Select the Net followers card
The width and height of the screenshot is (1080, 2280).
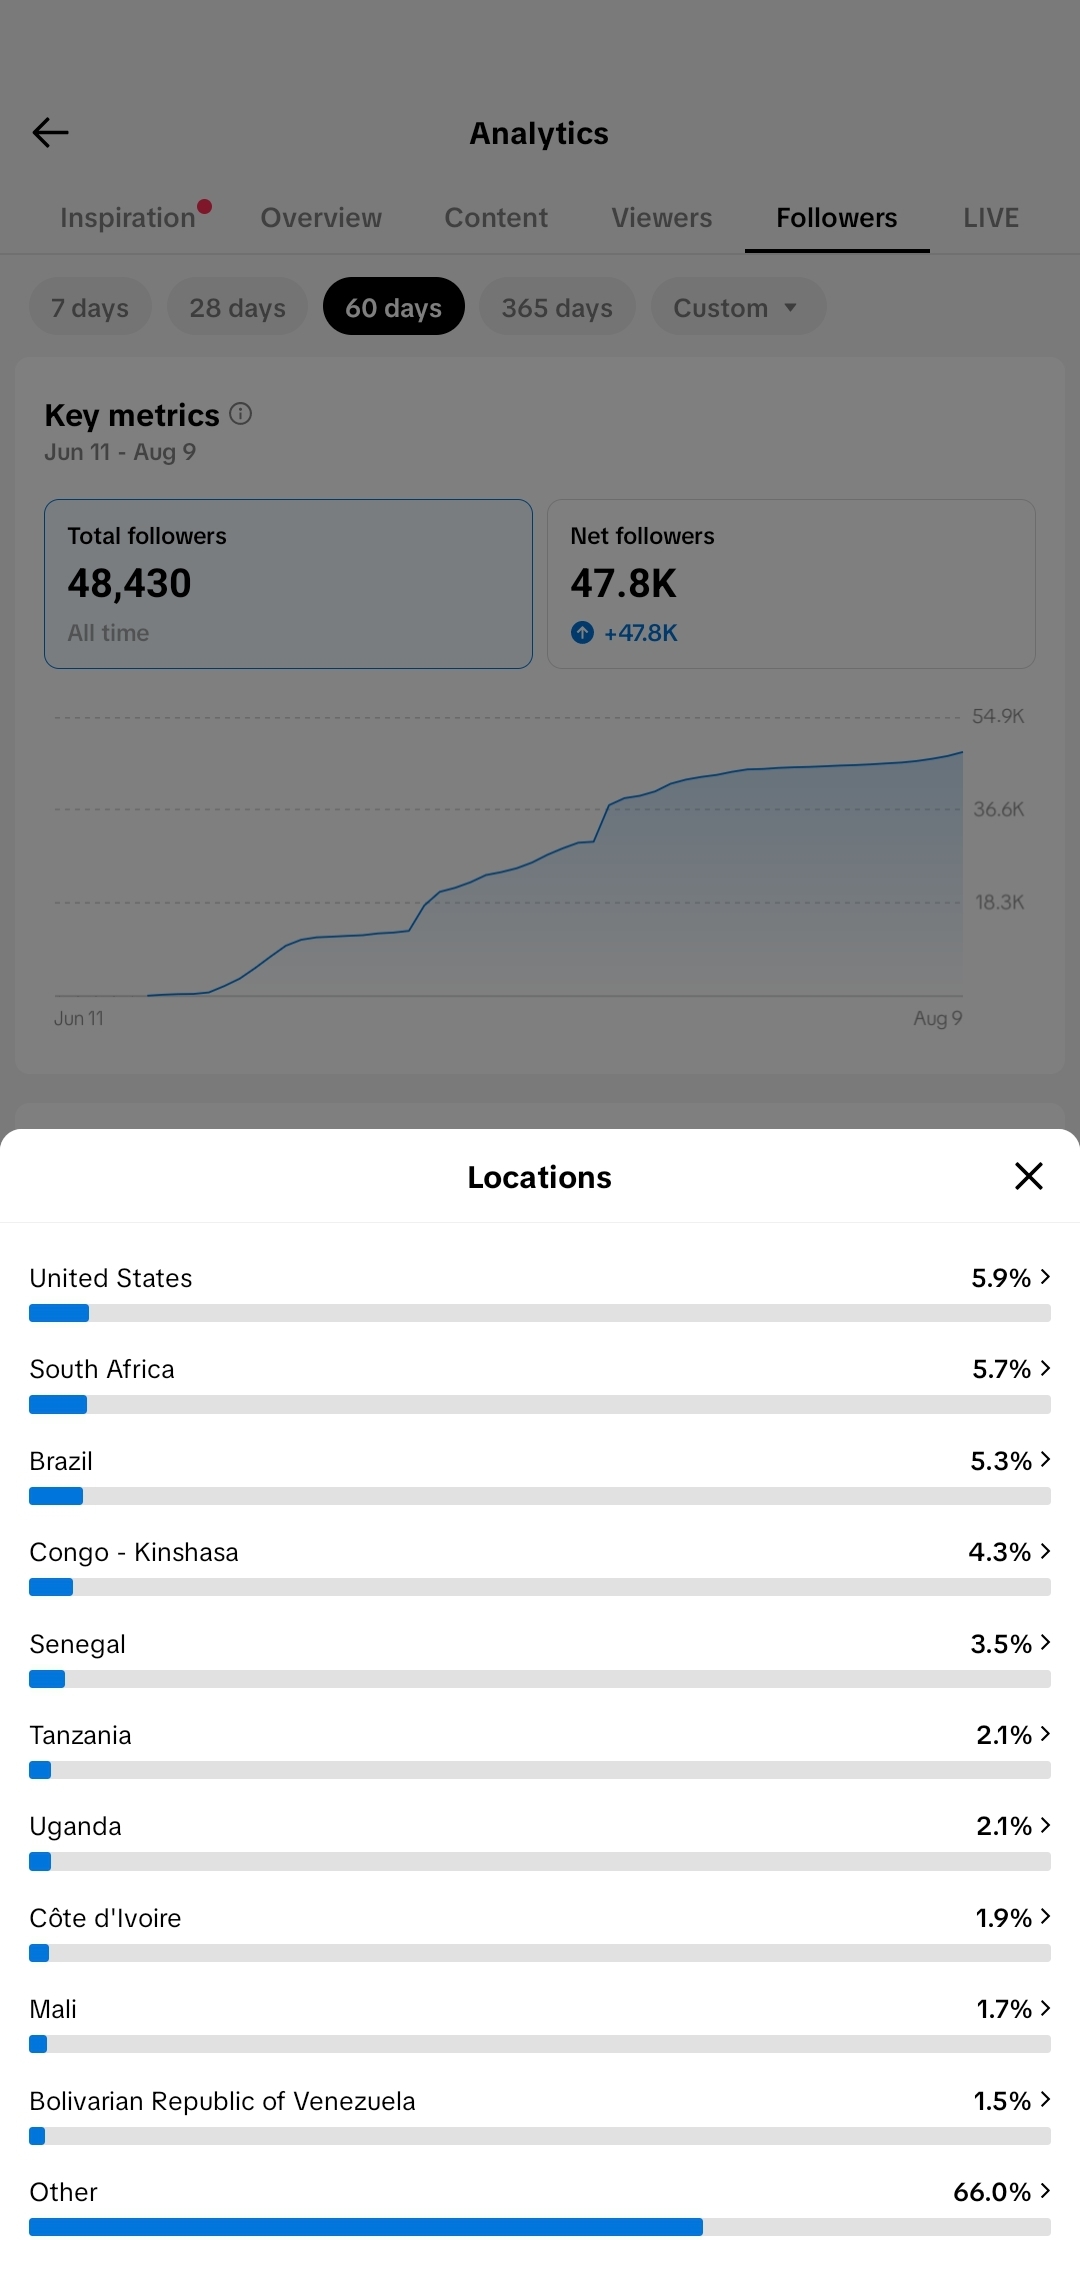click(x=791, y=584)
